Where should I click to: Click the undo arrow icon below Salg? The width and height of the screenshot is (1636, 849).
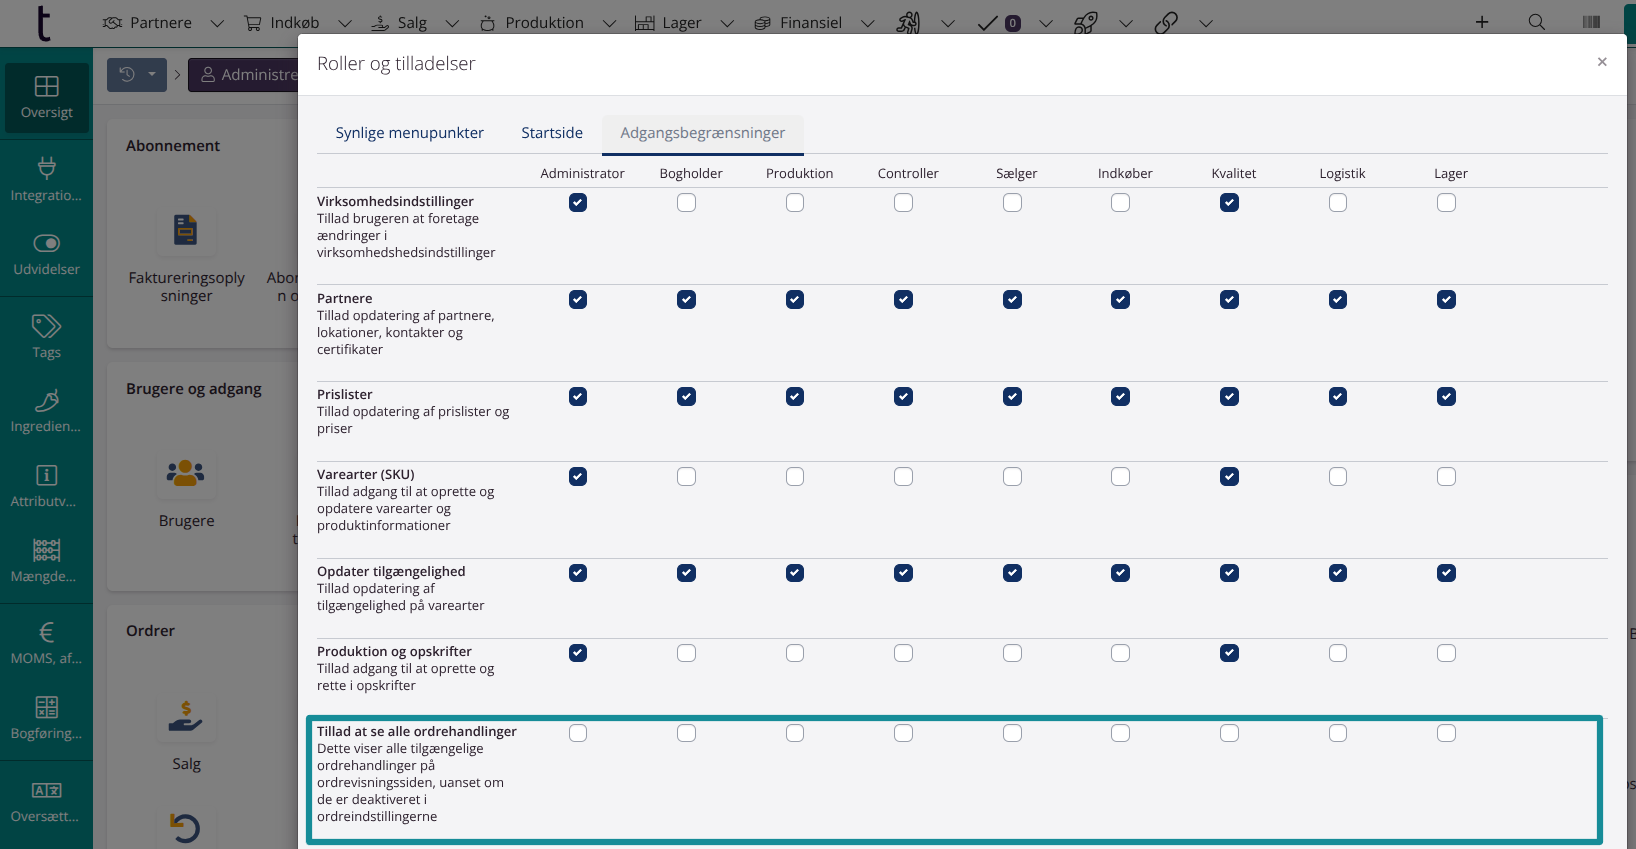click(x=186, y=827)
